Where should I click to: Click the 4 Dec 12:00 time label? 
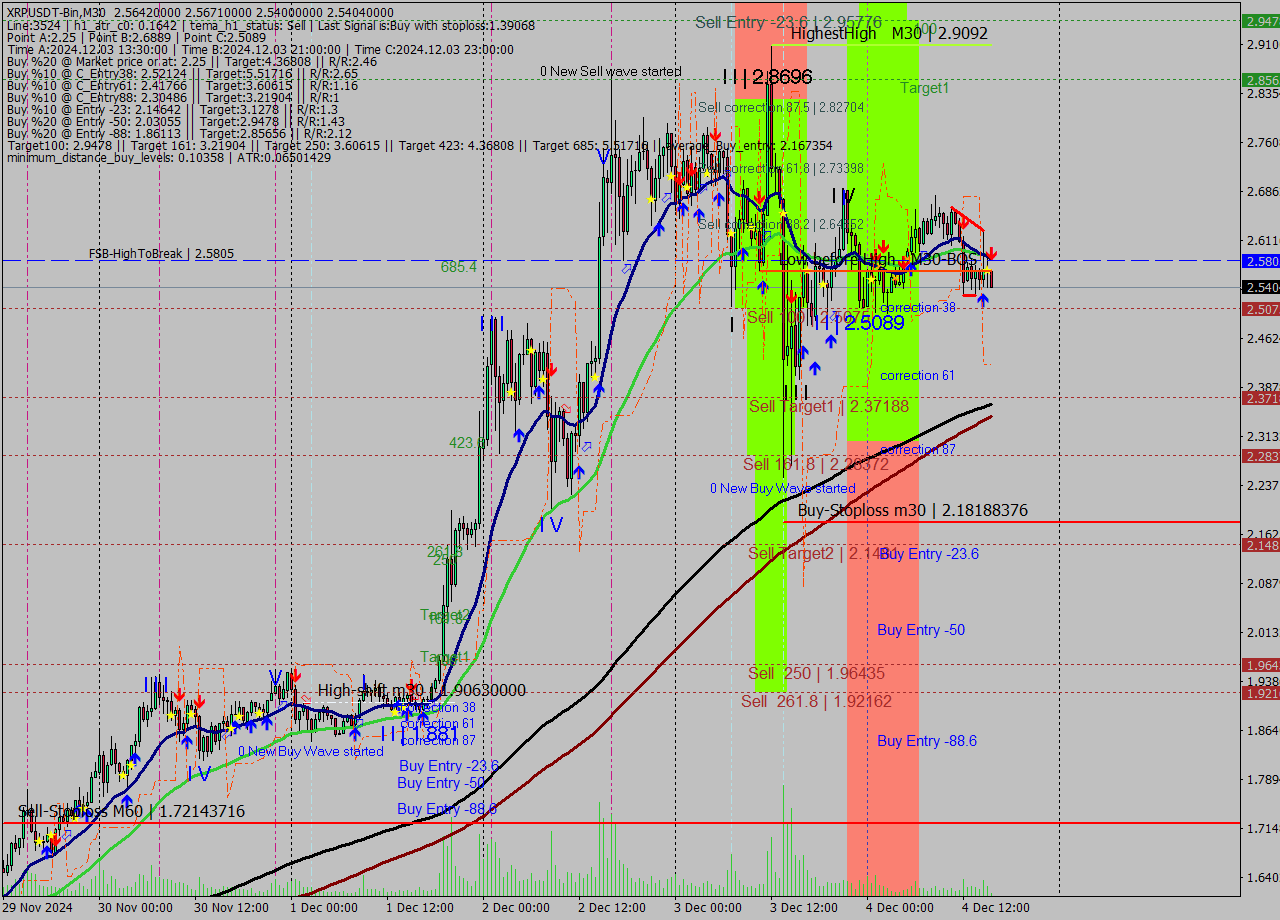(x=995, y=908)
